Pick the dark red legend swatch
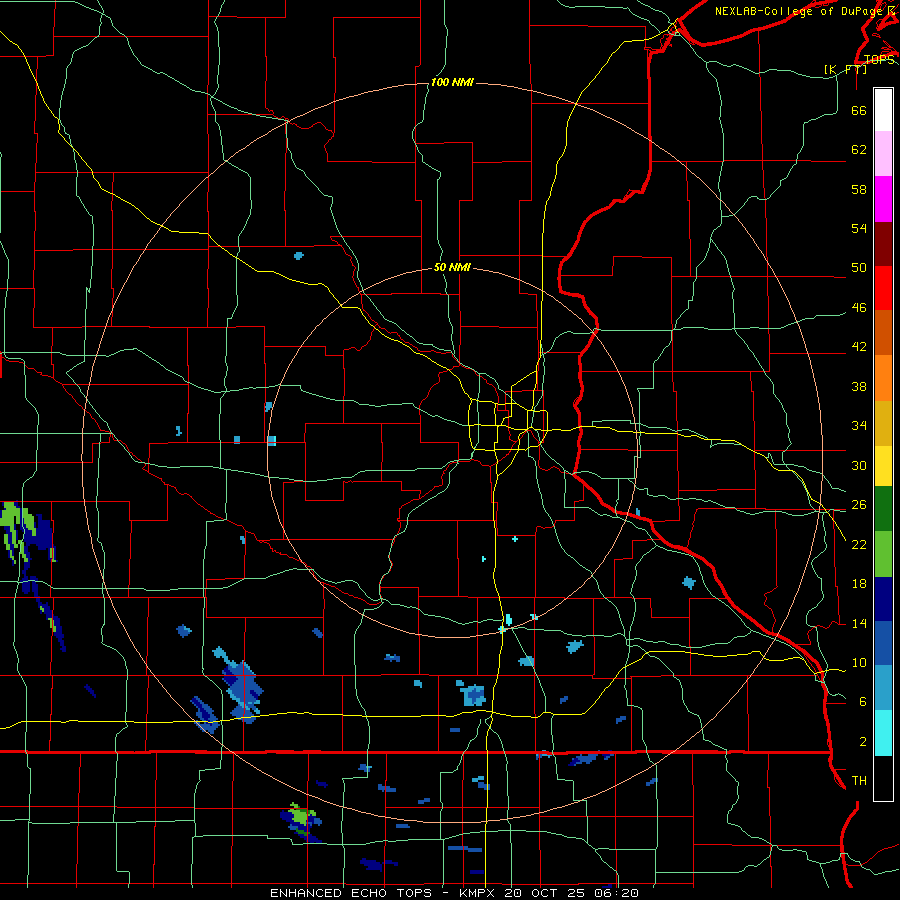 coord(883,244)
